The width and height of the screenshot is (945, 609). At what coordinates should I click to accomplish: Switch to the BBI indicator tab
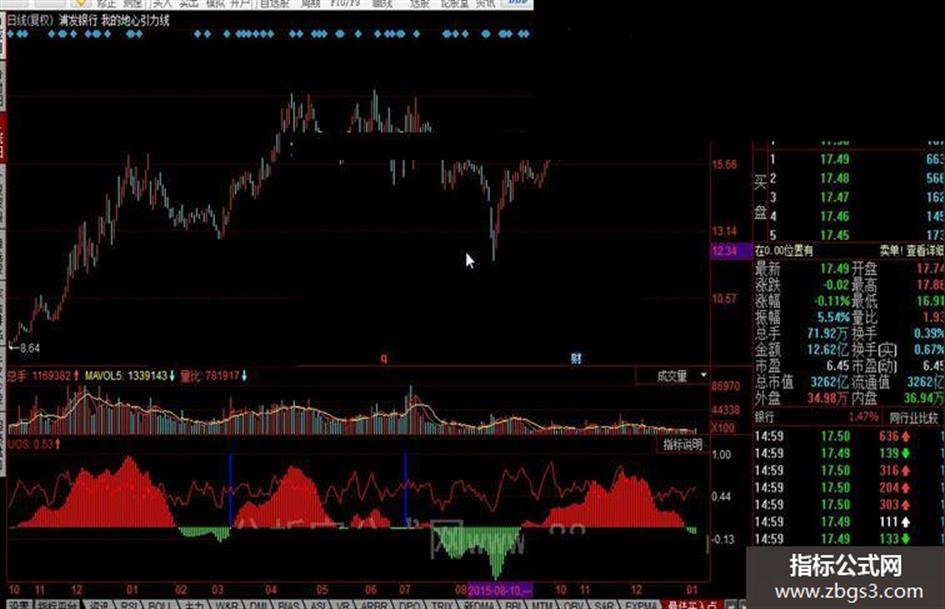tap(513, 604)
